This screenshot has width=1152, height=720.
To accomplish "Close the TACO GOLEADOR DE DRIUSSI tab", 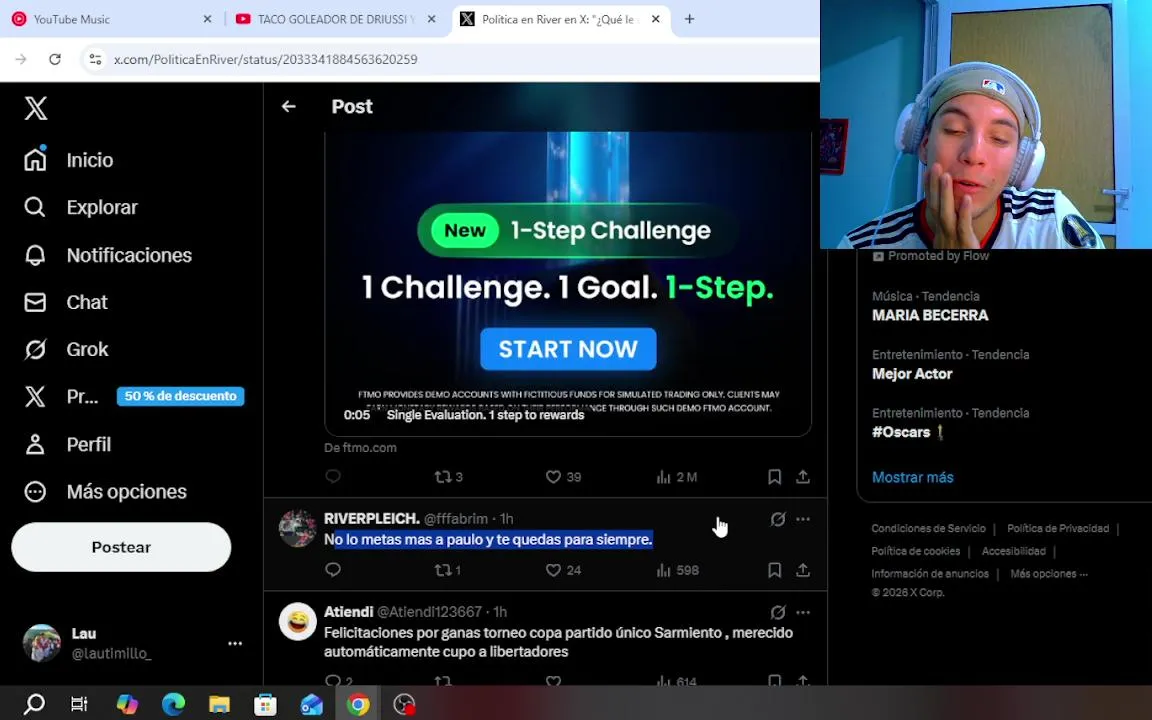I will click(x=431, y=19).
